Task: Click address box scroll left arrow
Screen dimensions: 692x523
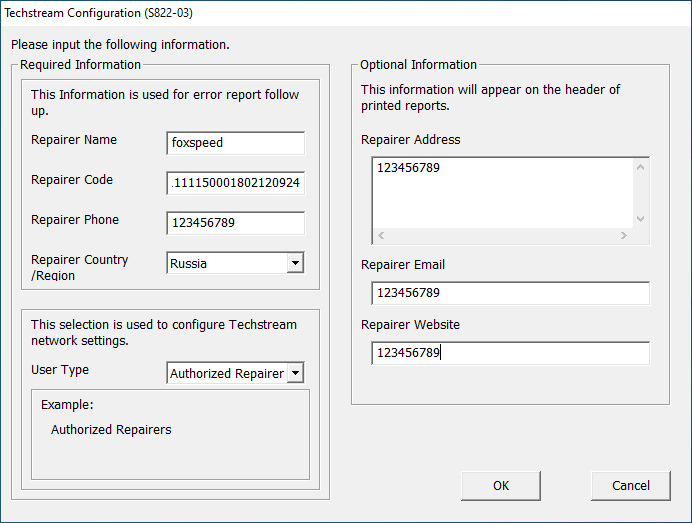Action: pos(381,236)
